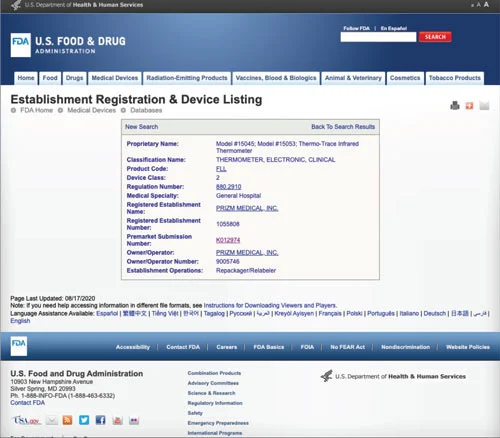The height and width of the screenshot is (438, 500).
Task: Open Animal & Veterinary tab
Action: pos(353,78)
